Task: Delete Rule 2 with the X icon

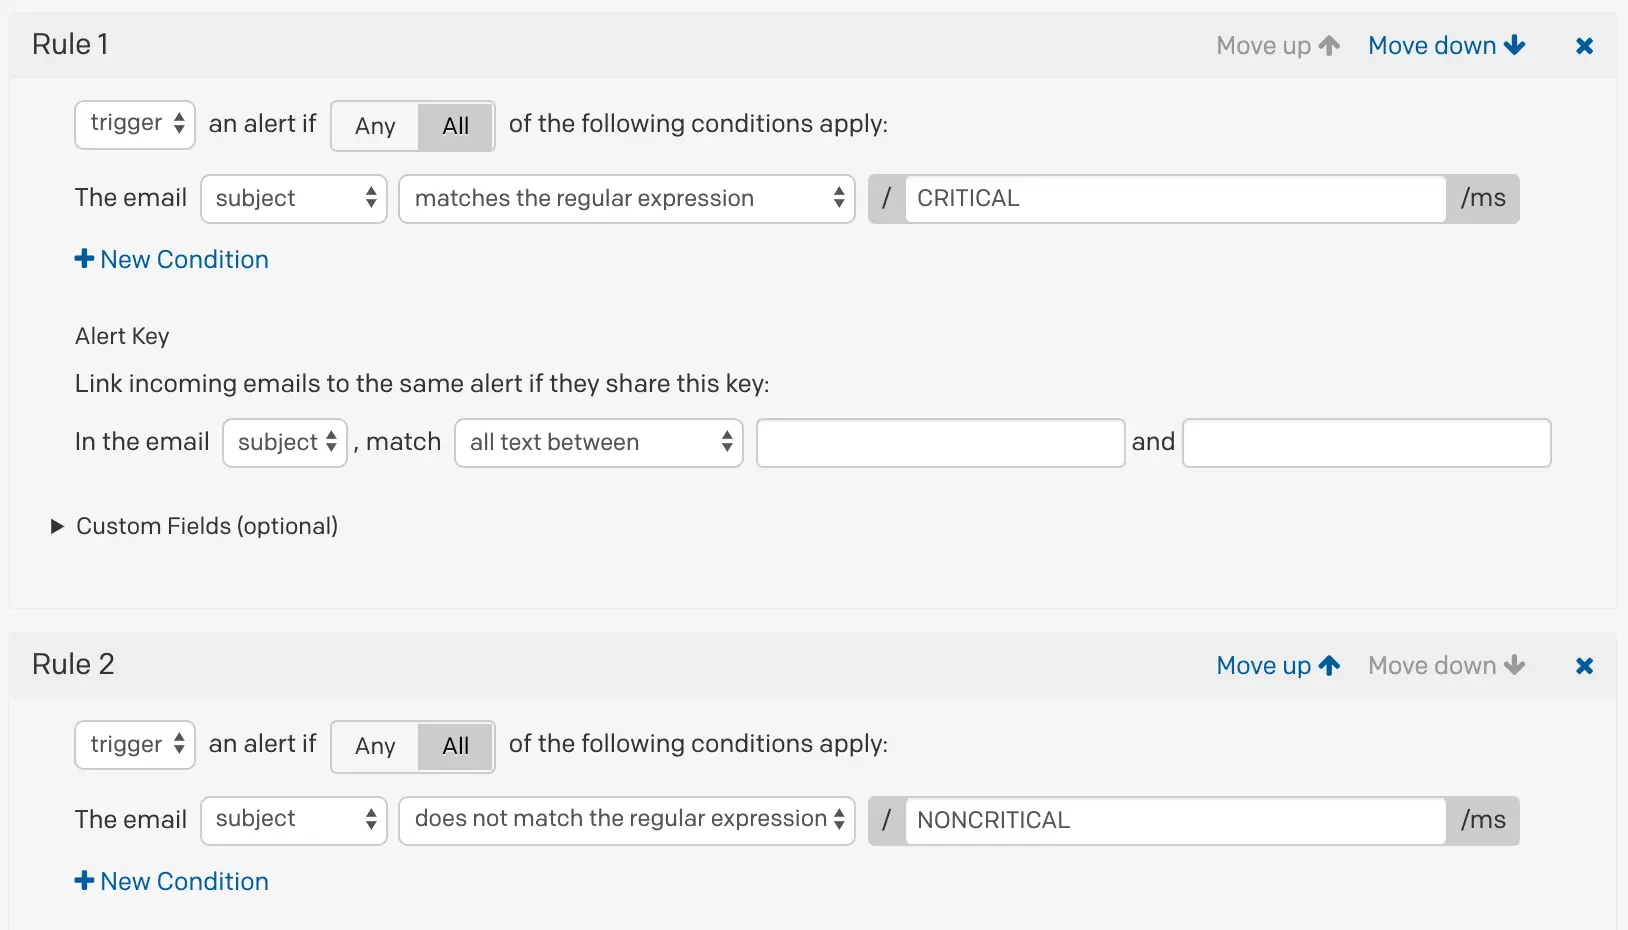Action: (x=1584, y=666)
